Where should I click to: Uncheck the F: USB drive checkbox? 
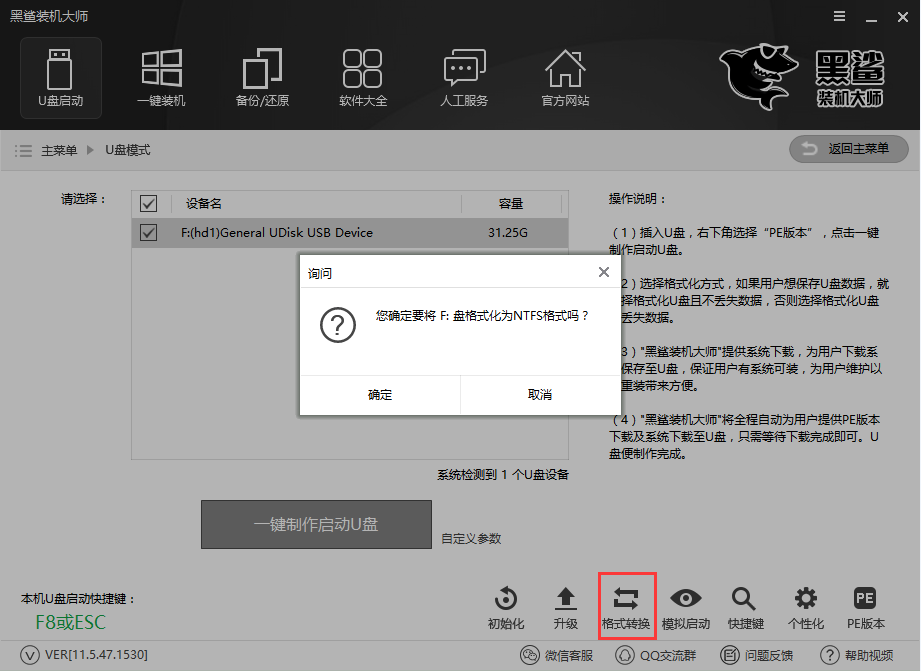pos(148,232)
